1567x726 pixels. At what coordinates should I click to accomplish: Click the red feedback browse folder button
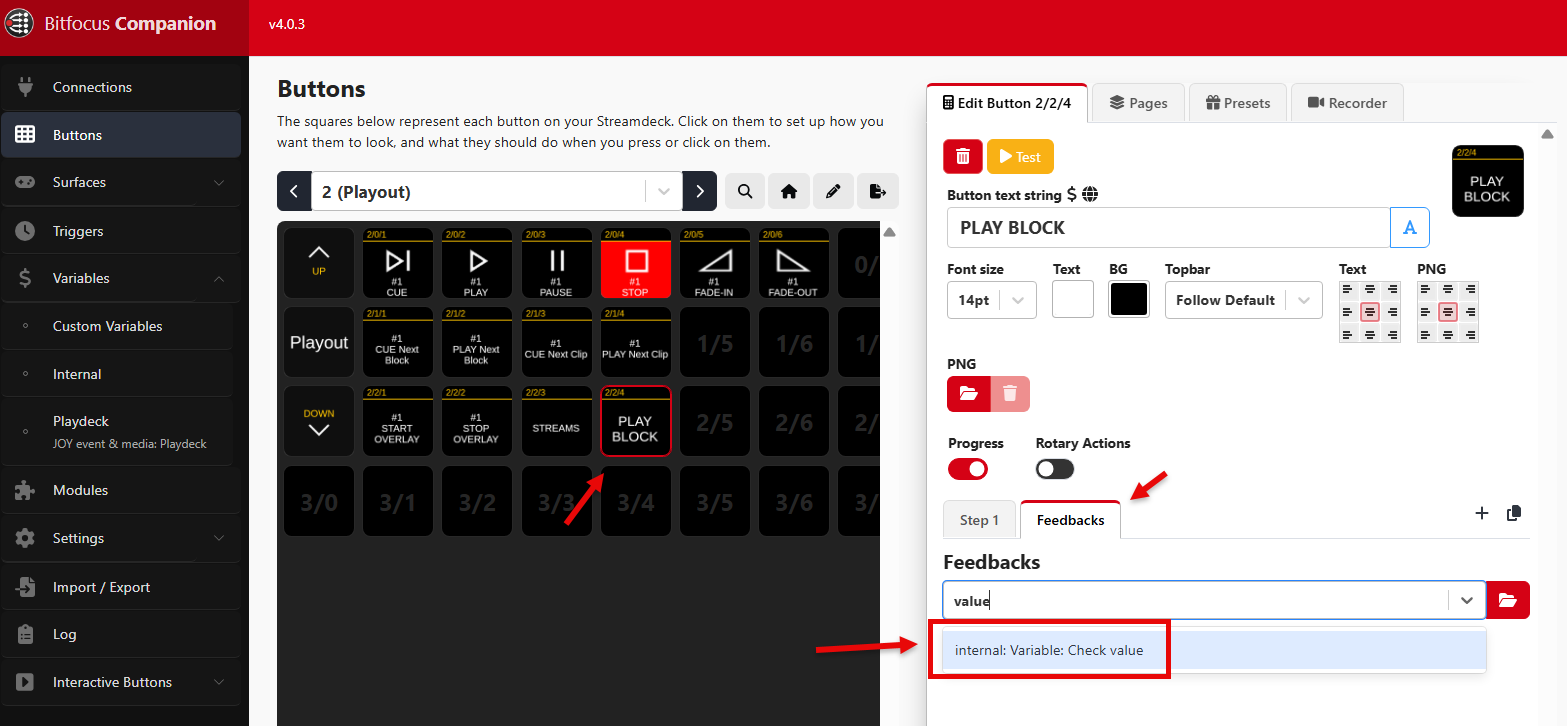[1508, 600]
